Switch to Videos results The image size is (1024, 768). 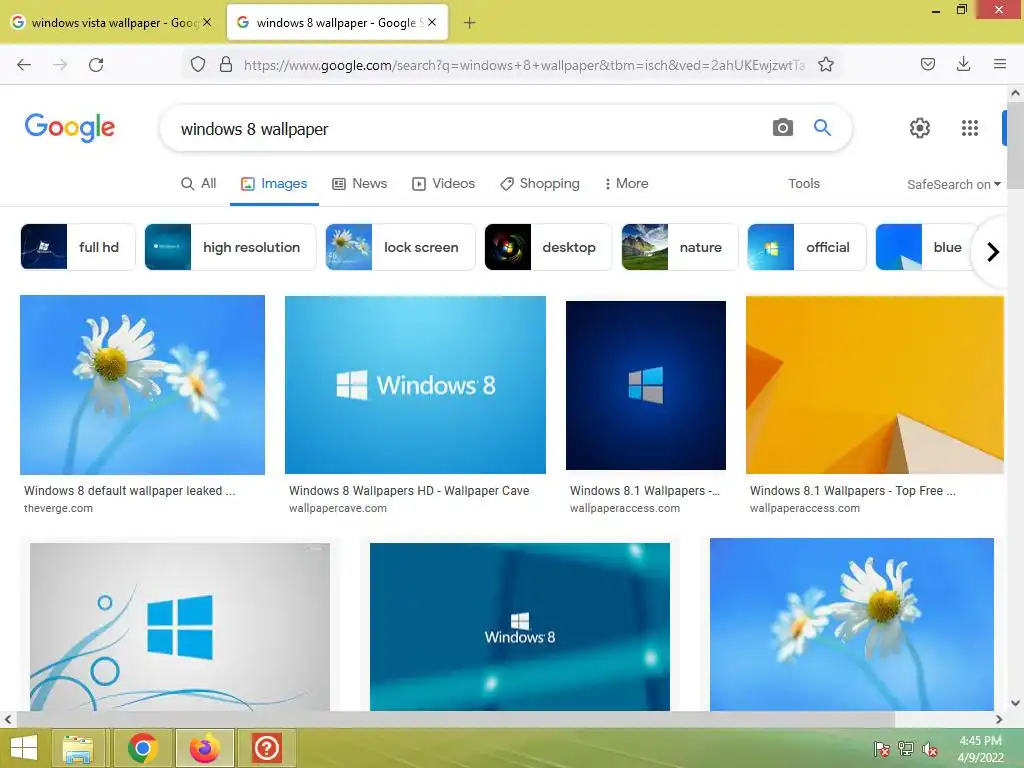click(443, 184)
